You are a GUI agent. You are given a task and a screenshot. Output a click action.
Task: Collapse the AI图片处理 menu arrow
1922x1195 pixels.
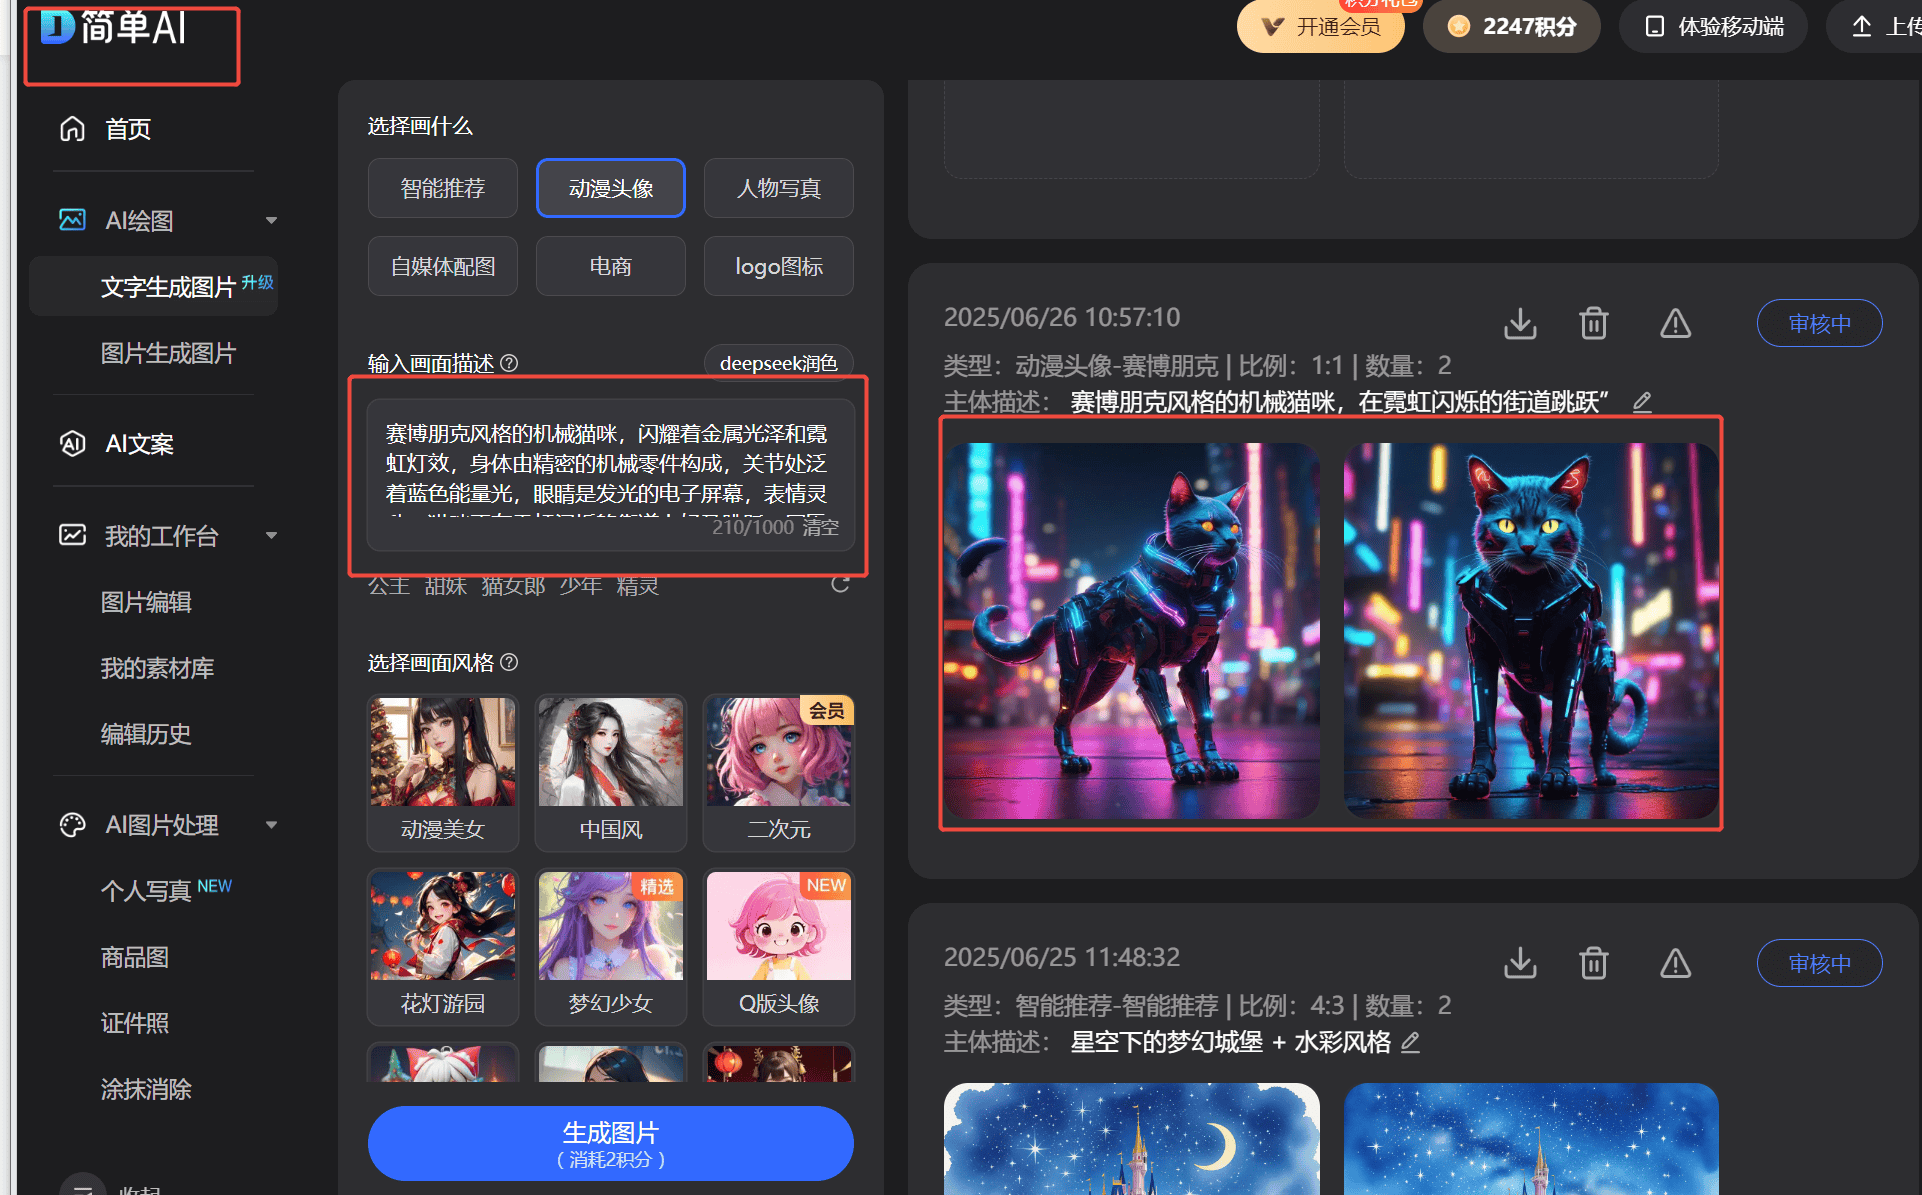(271, 825)
